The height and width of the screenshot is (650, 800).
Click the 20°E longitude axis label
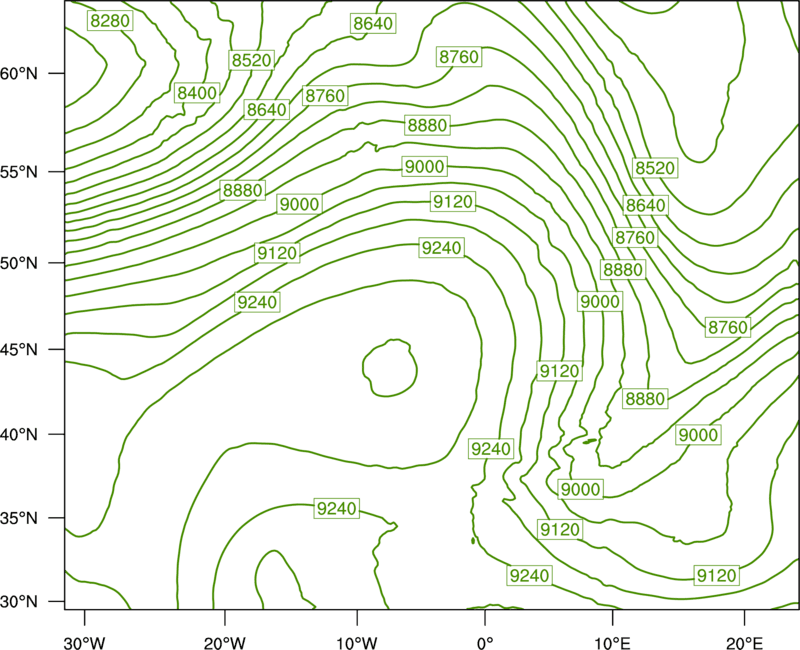pos(744,643)
